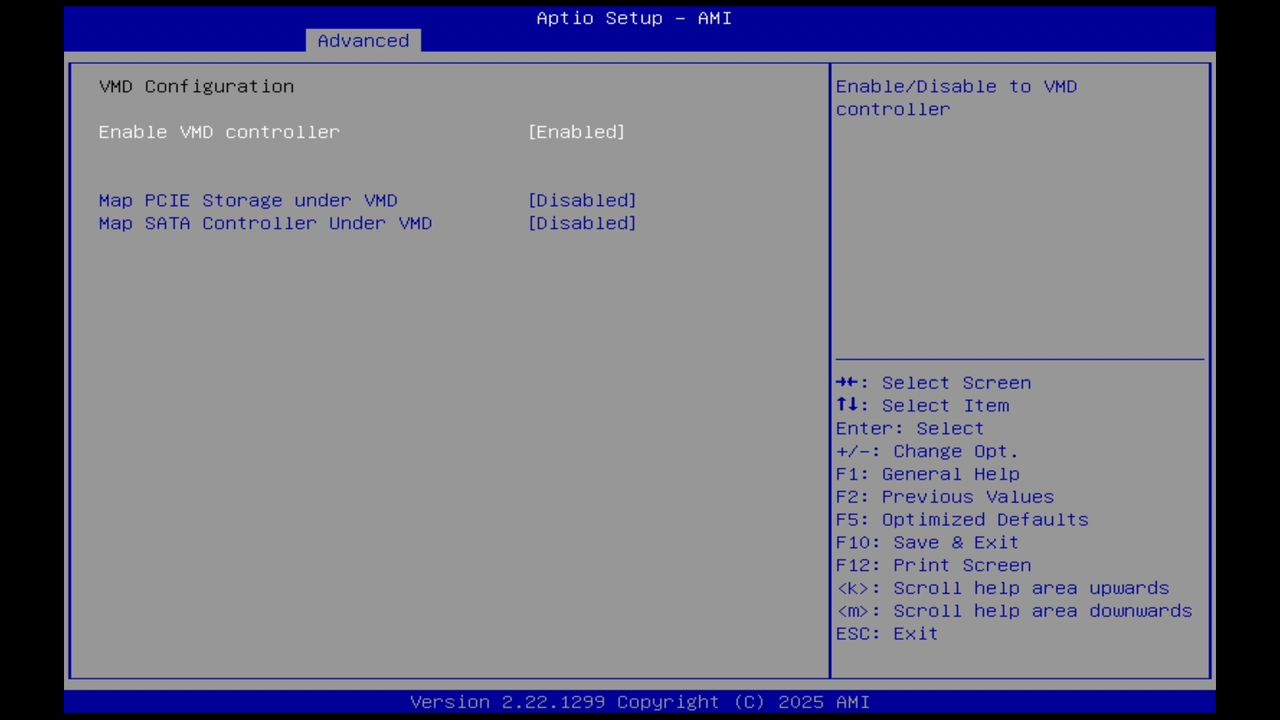
Task: Click Scroll help area upwards entry
Action: pyautogui.click(x=1002, y=588)
